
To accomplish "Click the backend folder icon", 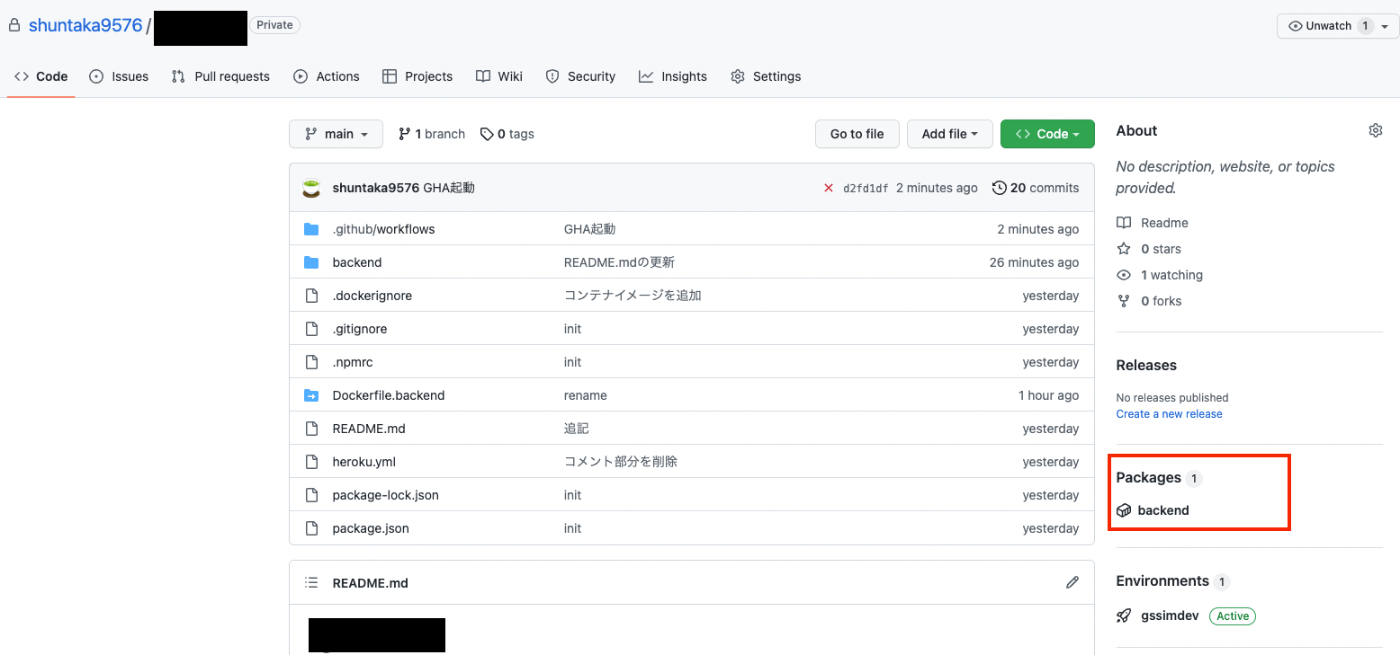I will click(x=311, y=262).
